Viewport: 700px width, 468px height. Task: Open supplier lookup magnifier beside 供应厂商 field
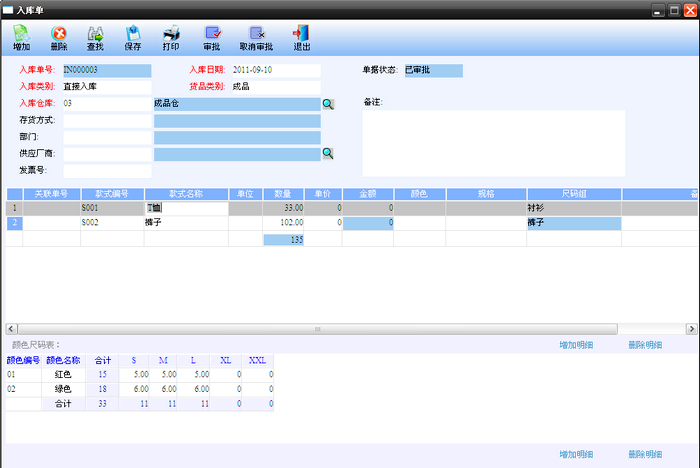click(x=327, y=153)
